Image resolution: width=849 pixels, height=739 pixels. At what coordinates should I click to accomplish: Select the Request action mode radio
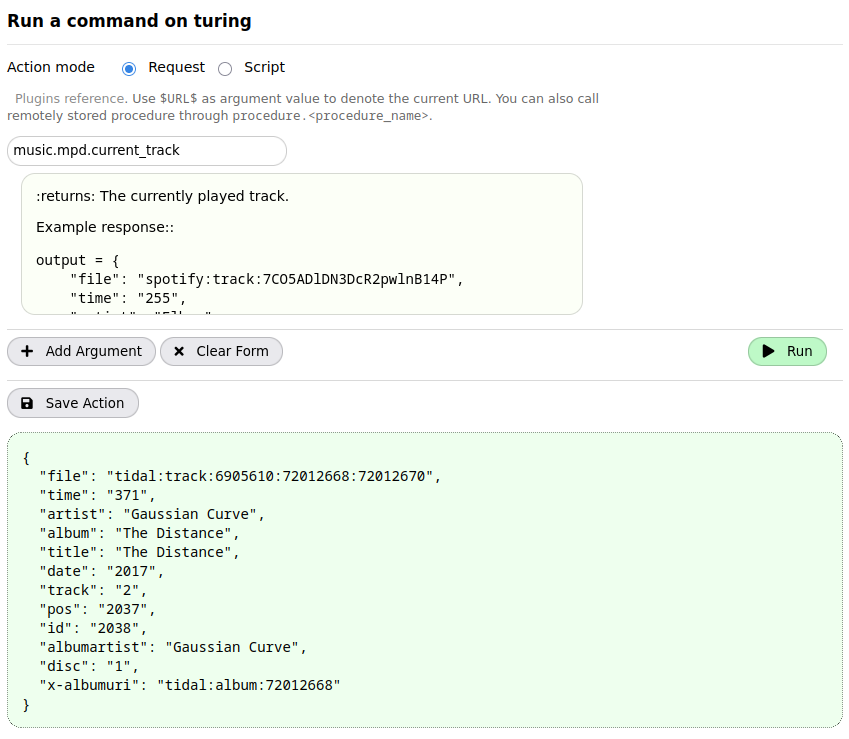129,69
